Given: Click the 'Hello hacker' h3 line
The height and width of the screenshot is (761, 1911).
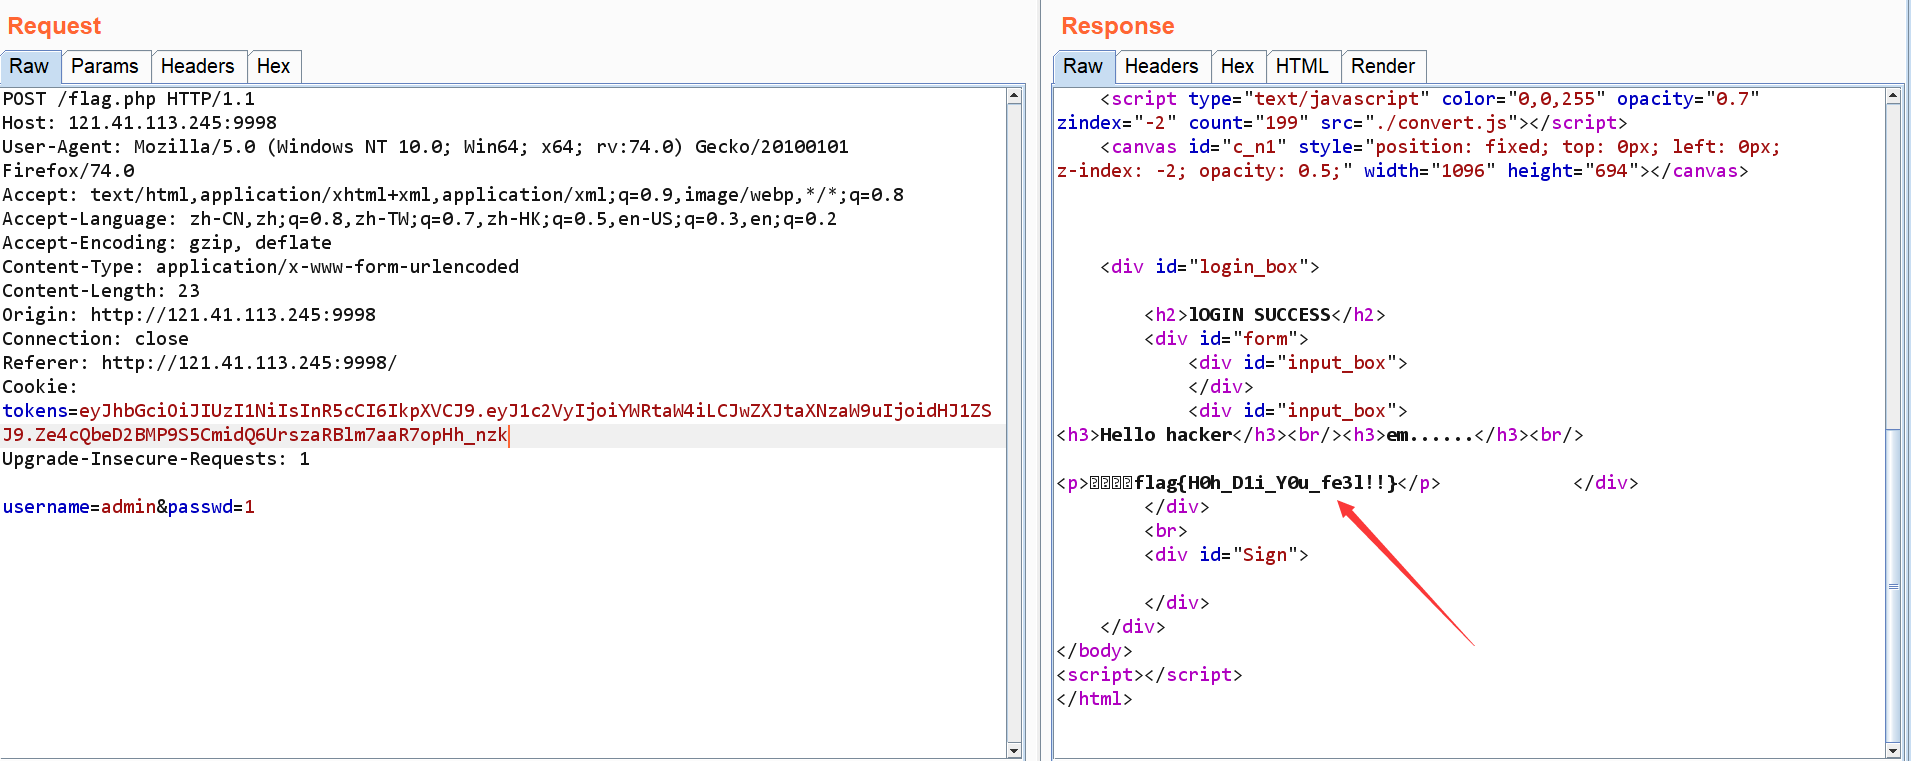Looking at the screenshot, I should [1320, 435].
